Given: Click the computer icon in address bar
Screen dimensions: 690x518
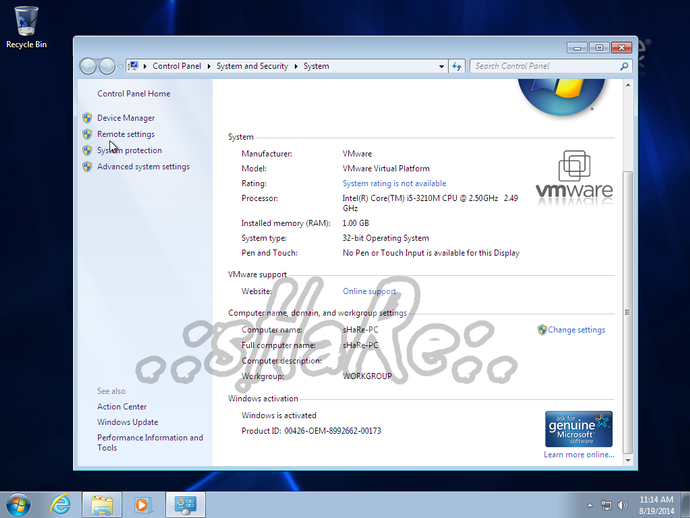Looking at the screenshot, I should (133, 66).
